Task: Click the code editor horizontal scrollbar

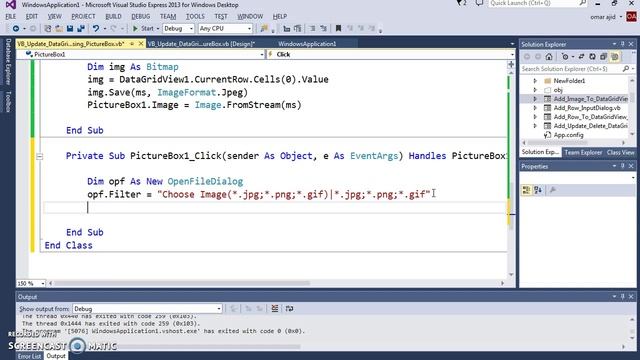Action: click(x=182, y=283)
